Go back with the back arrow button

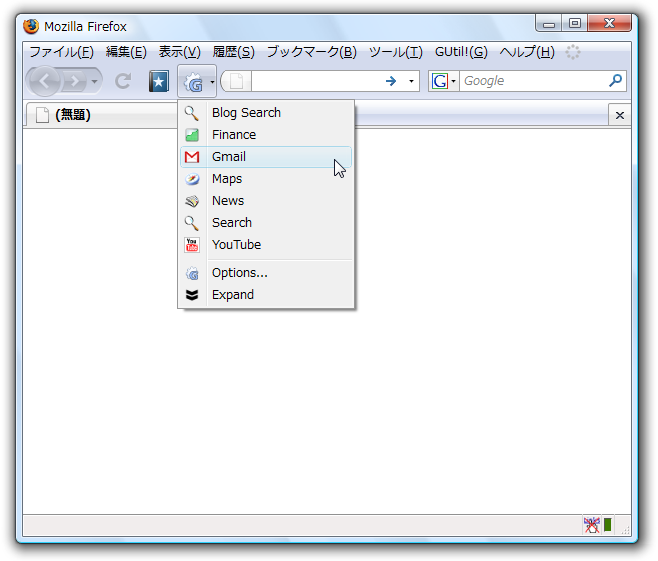(x=45, y=81)
